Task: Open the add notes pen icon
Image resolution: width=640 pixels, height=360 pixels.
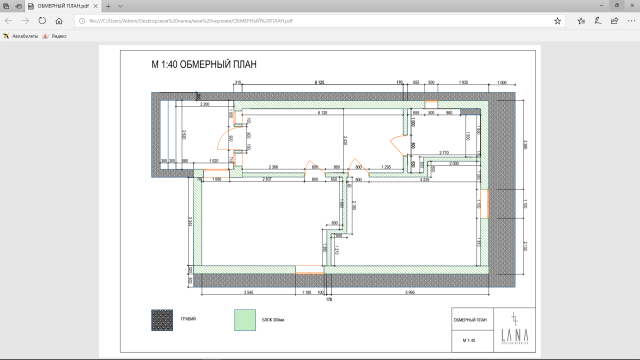Action: tap(598, 21)
